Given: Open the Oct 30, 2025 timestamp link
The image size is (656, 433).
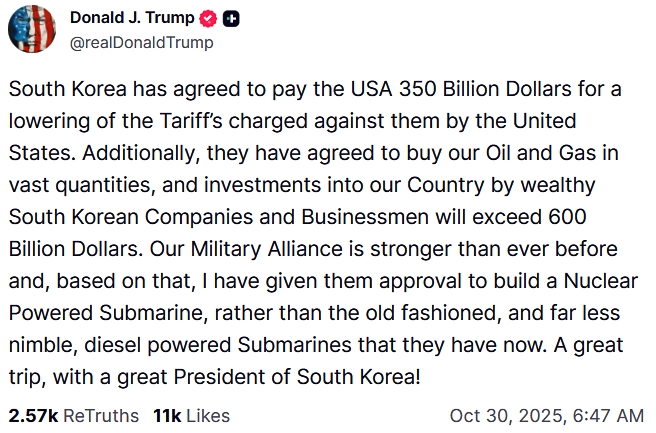Looking at the screenshot, I should coord(546,415).
